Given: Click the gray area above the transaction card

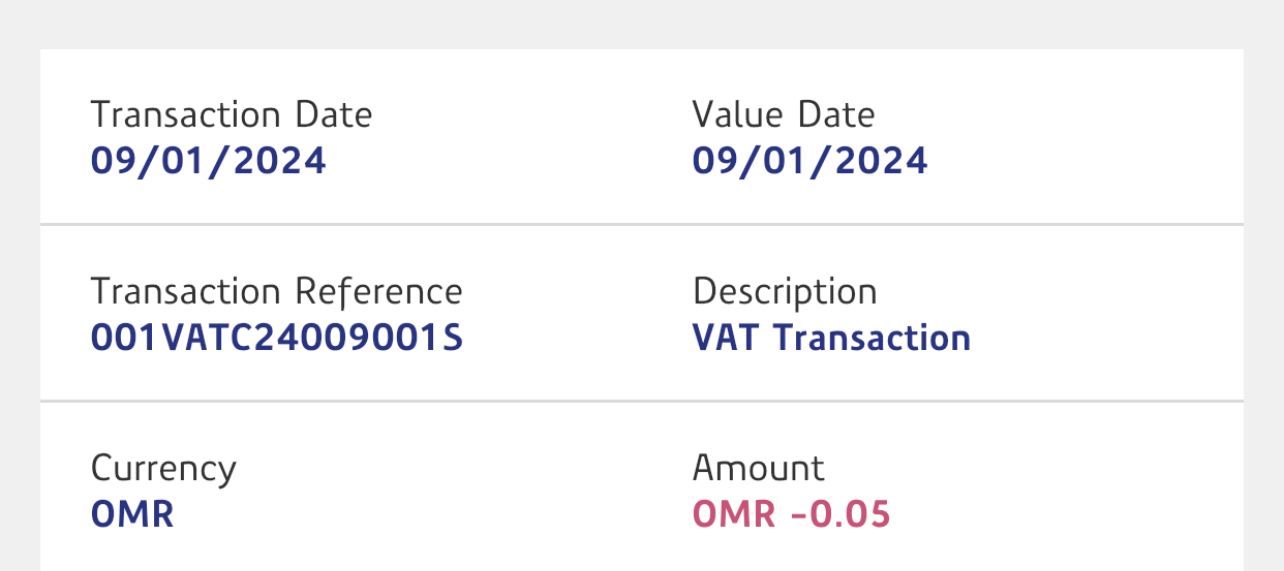Looking at the screenshot, I should pyautogui.click(x=642, y=24).
